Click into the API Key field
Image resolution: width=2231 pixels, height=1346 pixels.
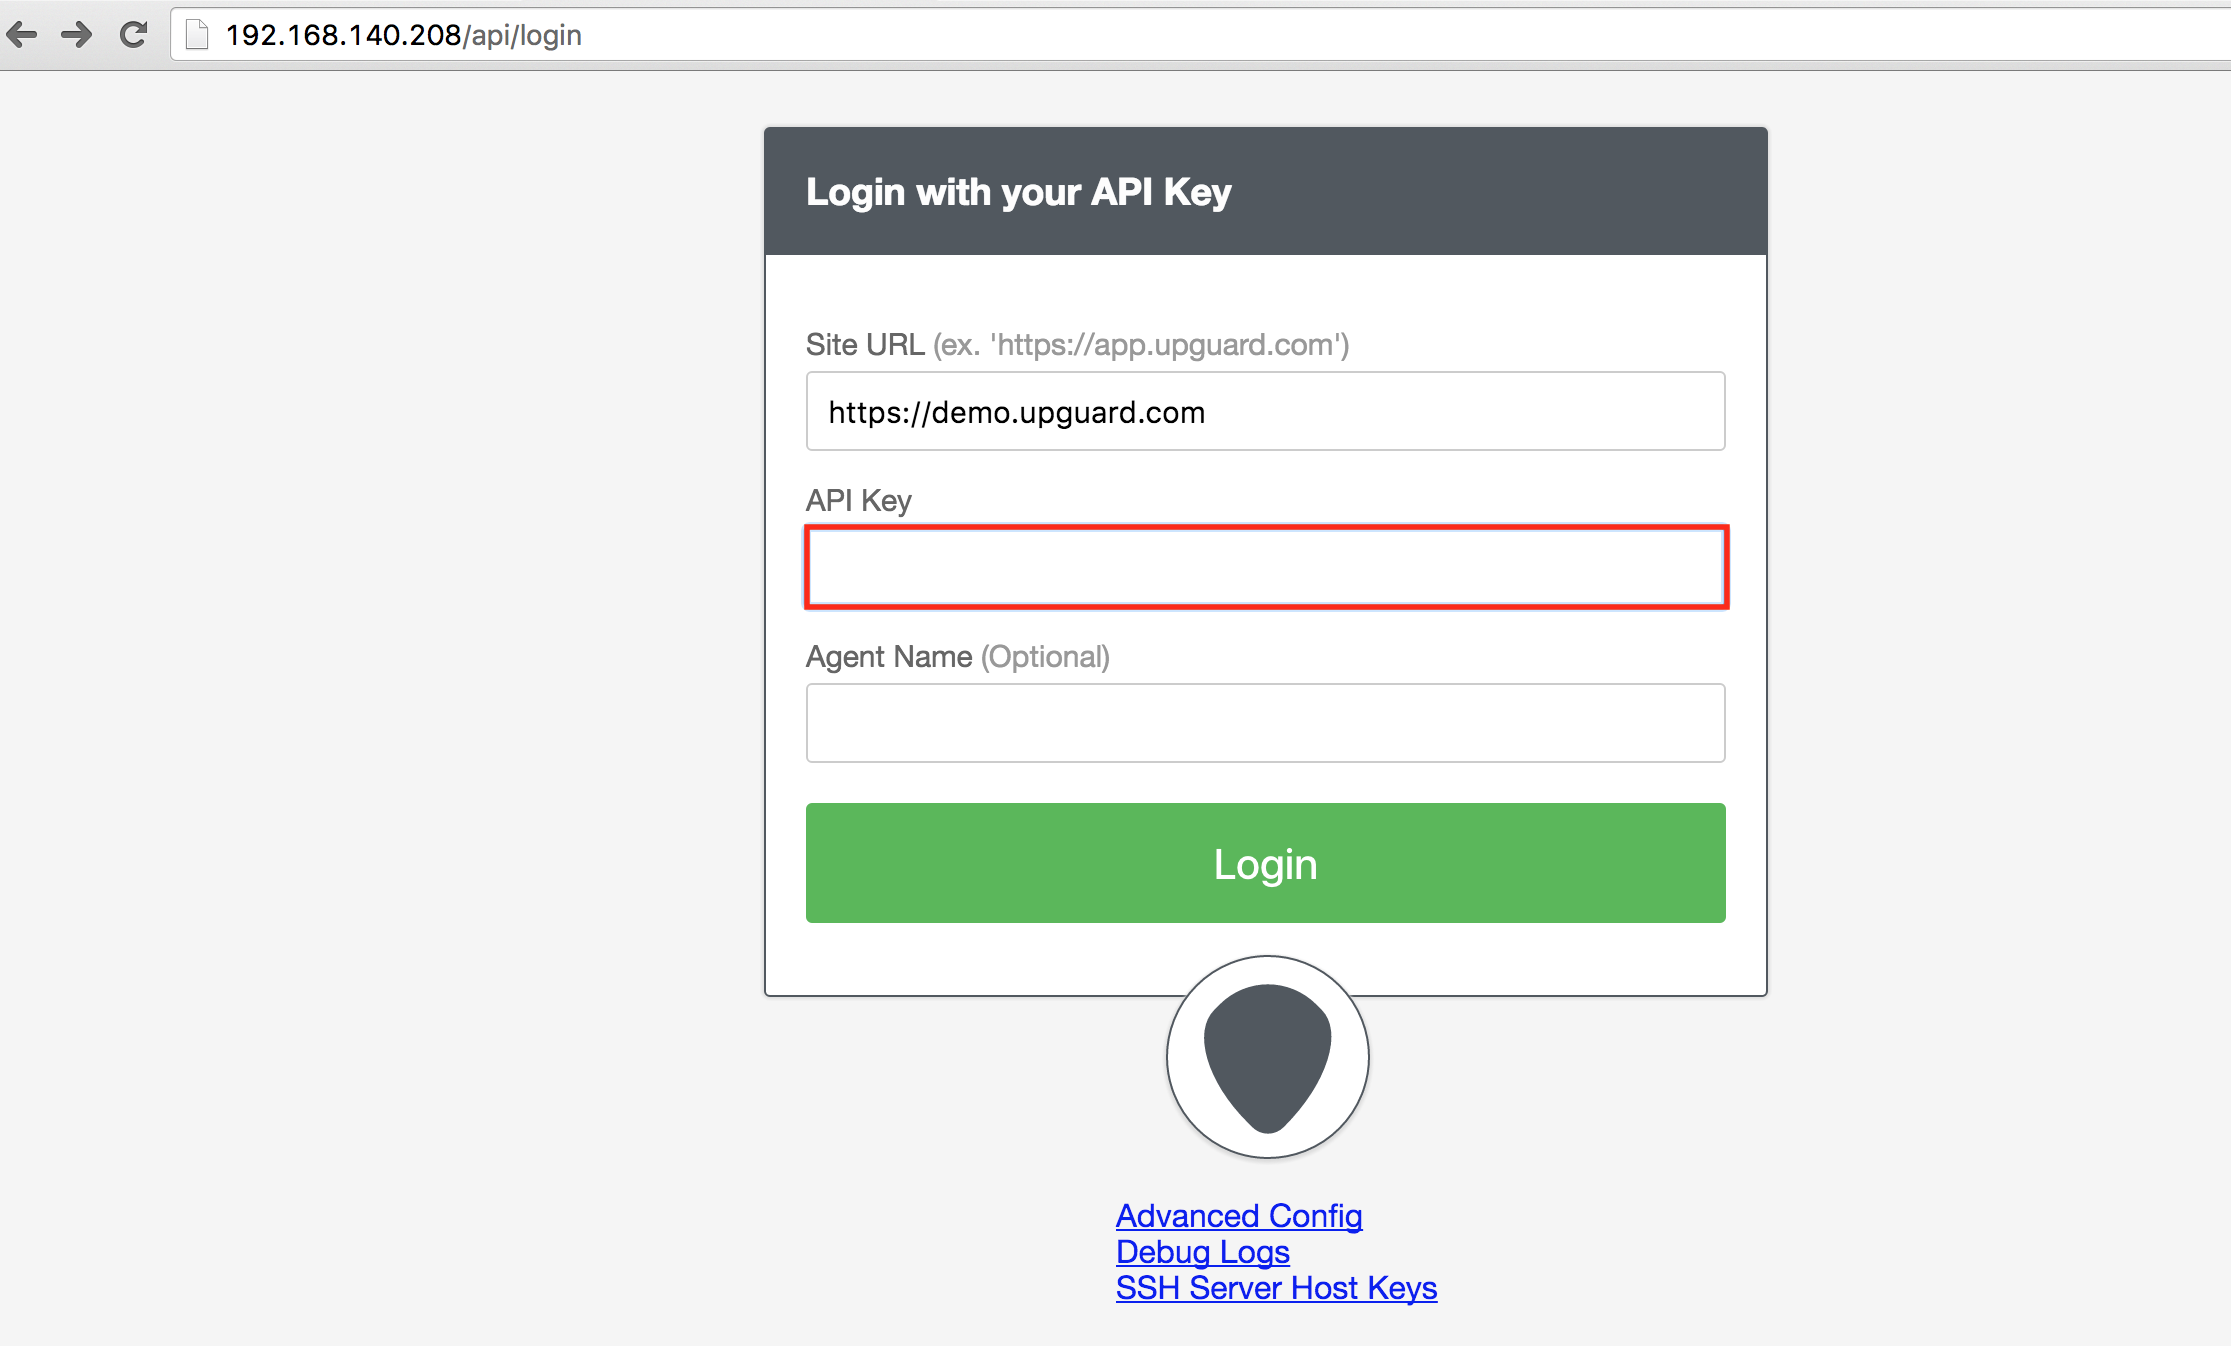(x=1266, y=567)
